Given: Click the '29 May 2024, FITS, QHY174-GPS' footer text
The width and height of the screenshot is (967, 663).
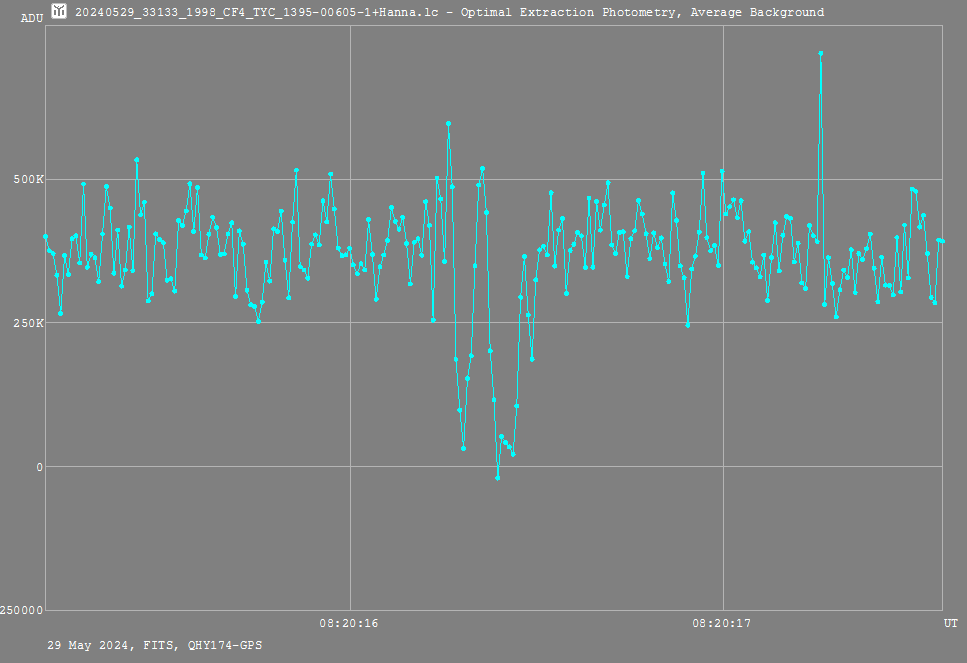Looking at the screenshot, I should coord(155,645).
